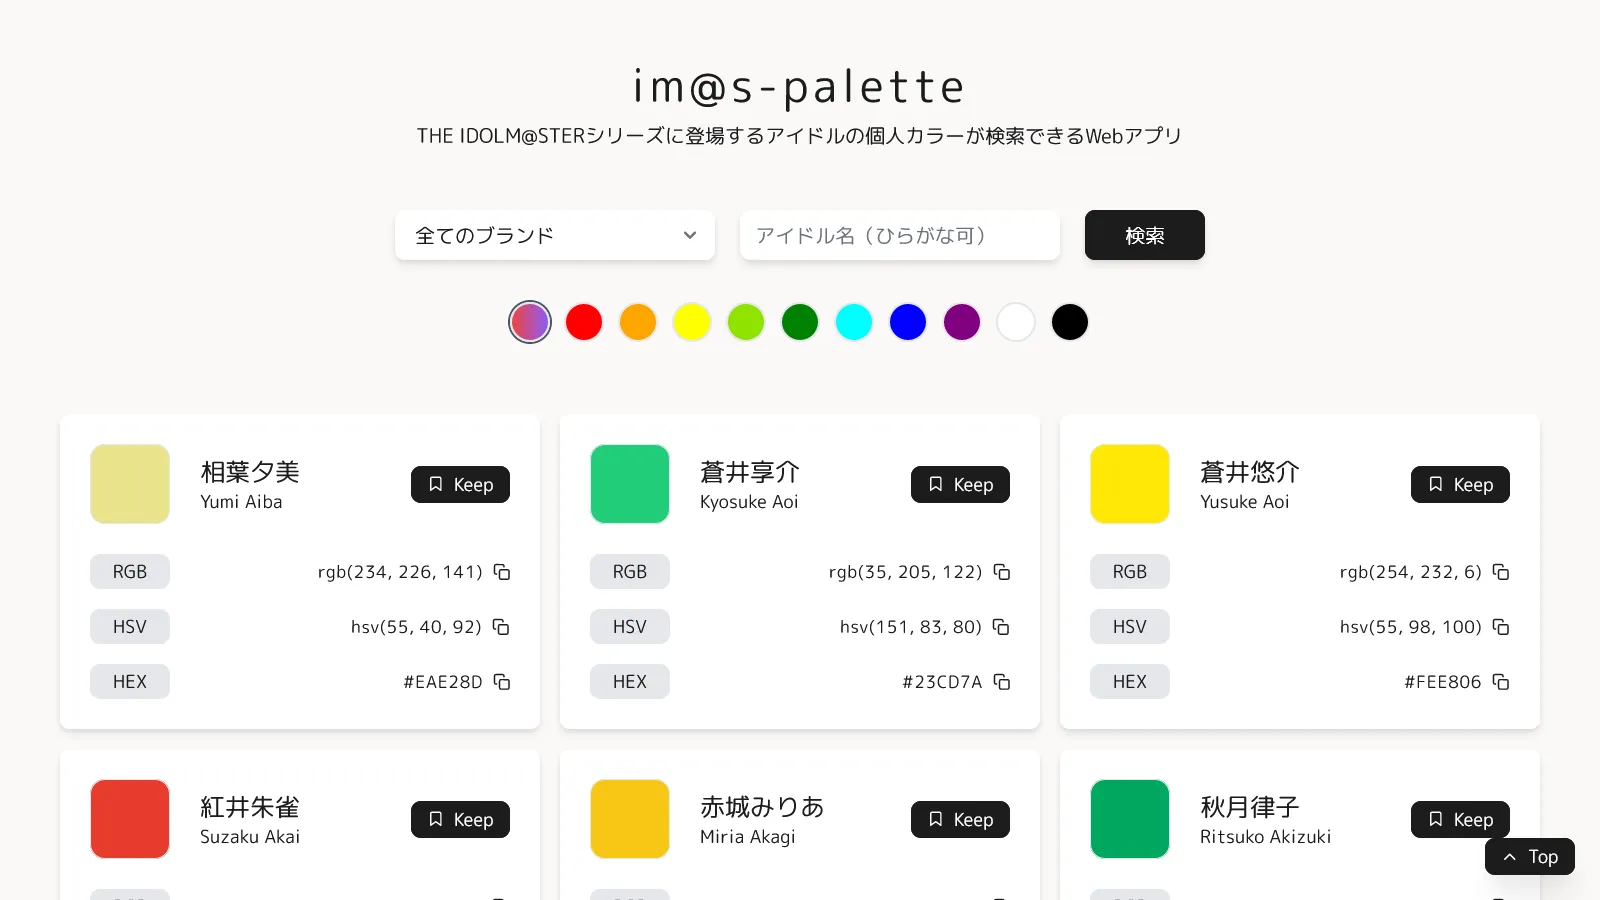Toggle the red color filter circle
This screenshot has width=1600, height=900.
(x=584, y=322)
